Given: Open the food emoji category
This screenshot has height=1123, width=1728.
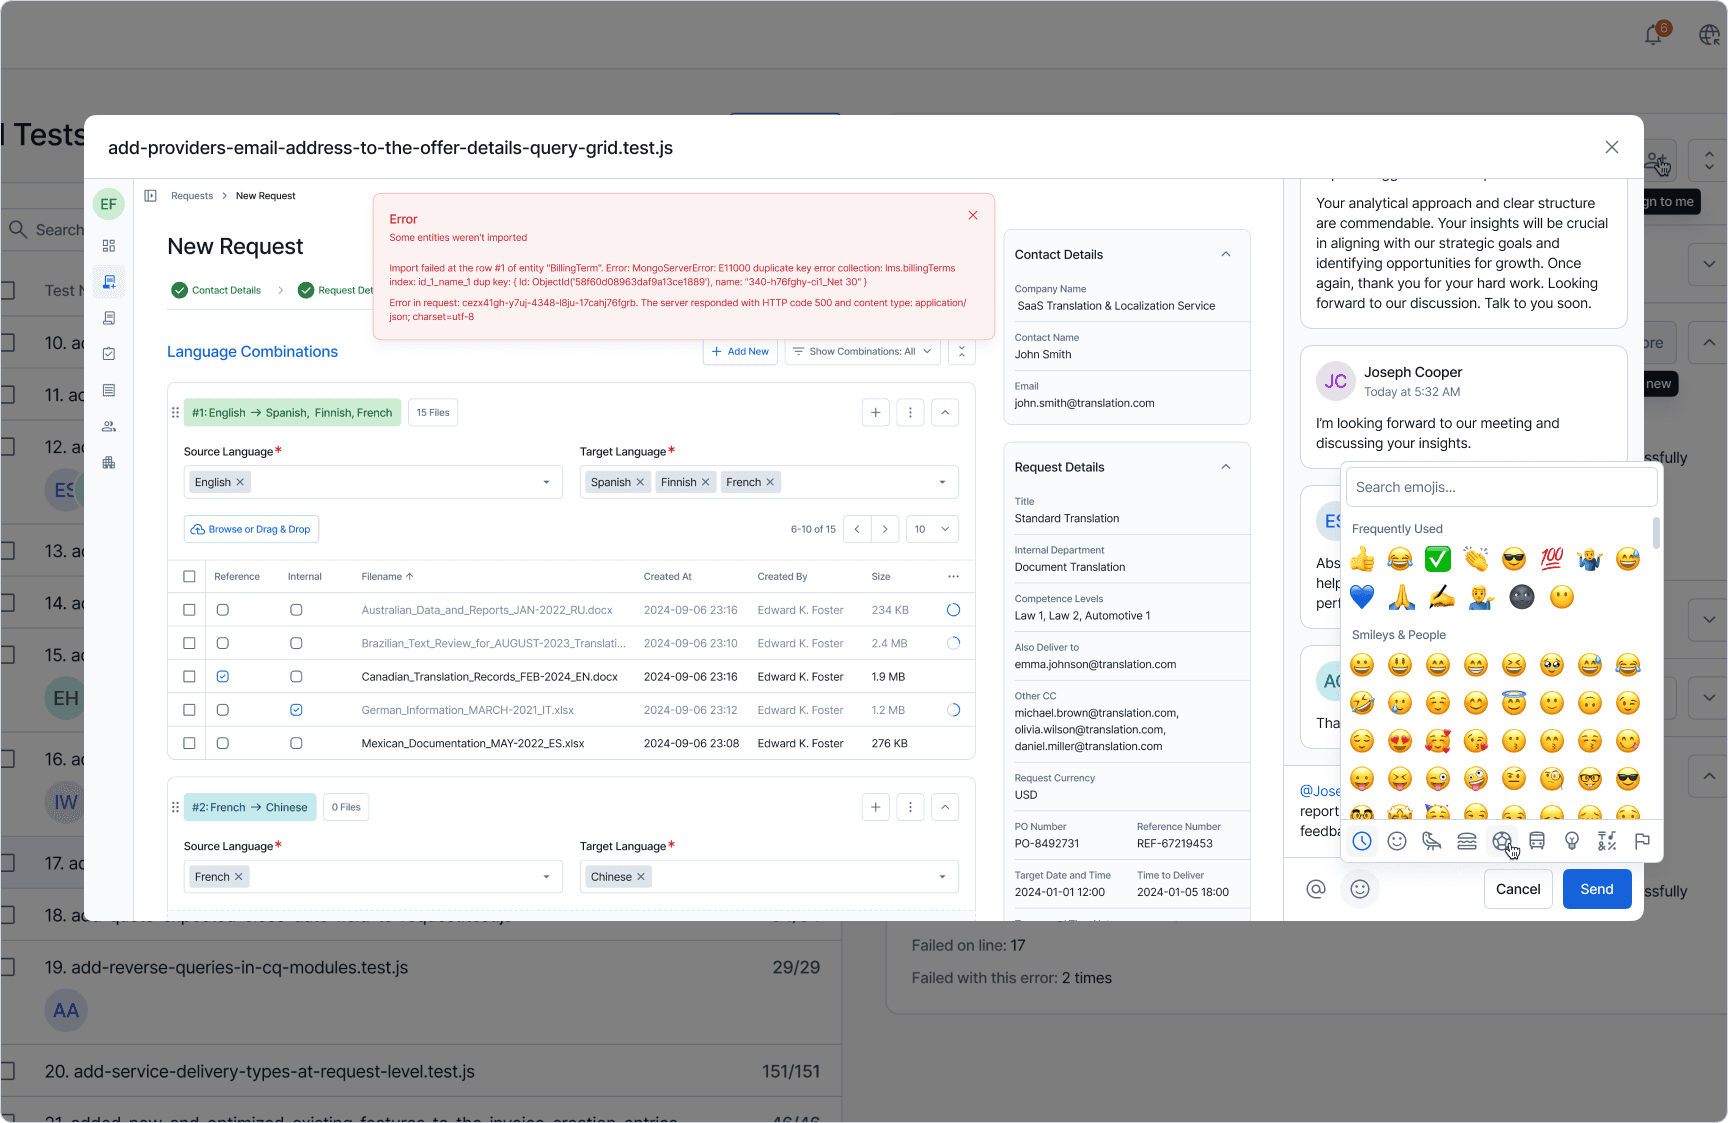Looking at the screenshot, I should 1467,842.
